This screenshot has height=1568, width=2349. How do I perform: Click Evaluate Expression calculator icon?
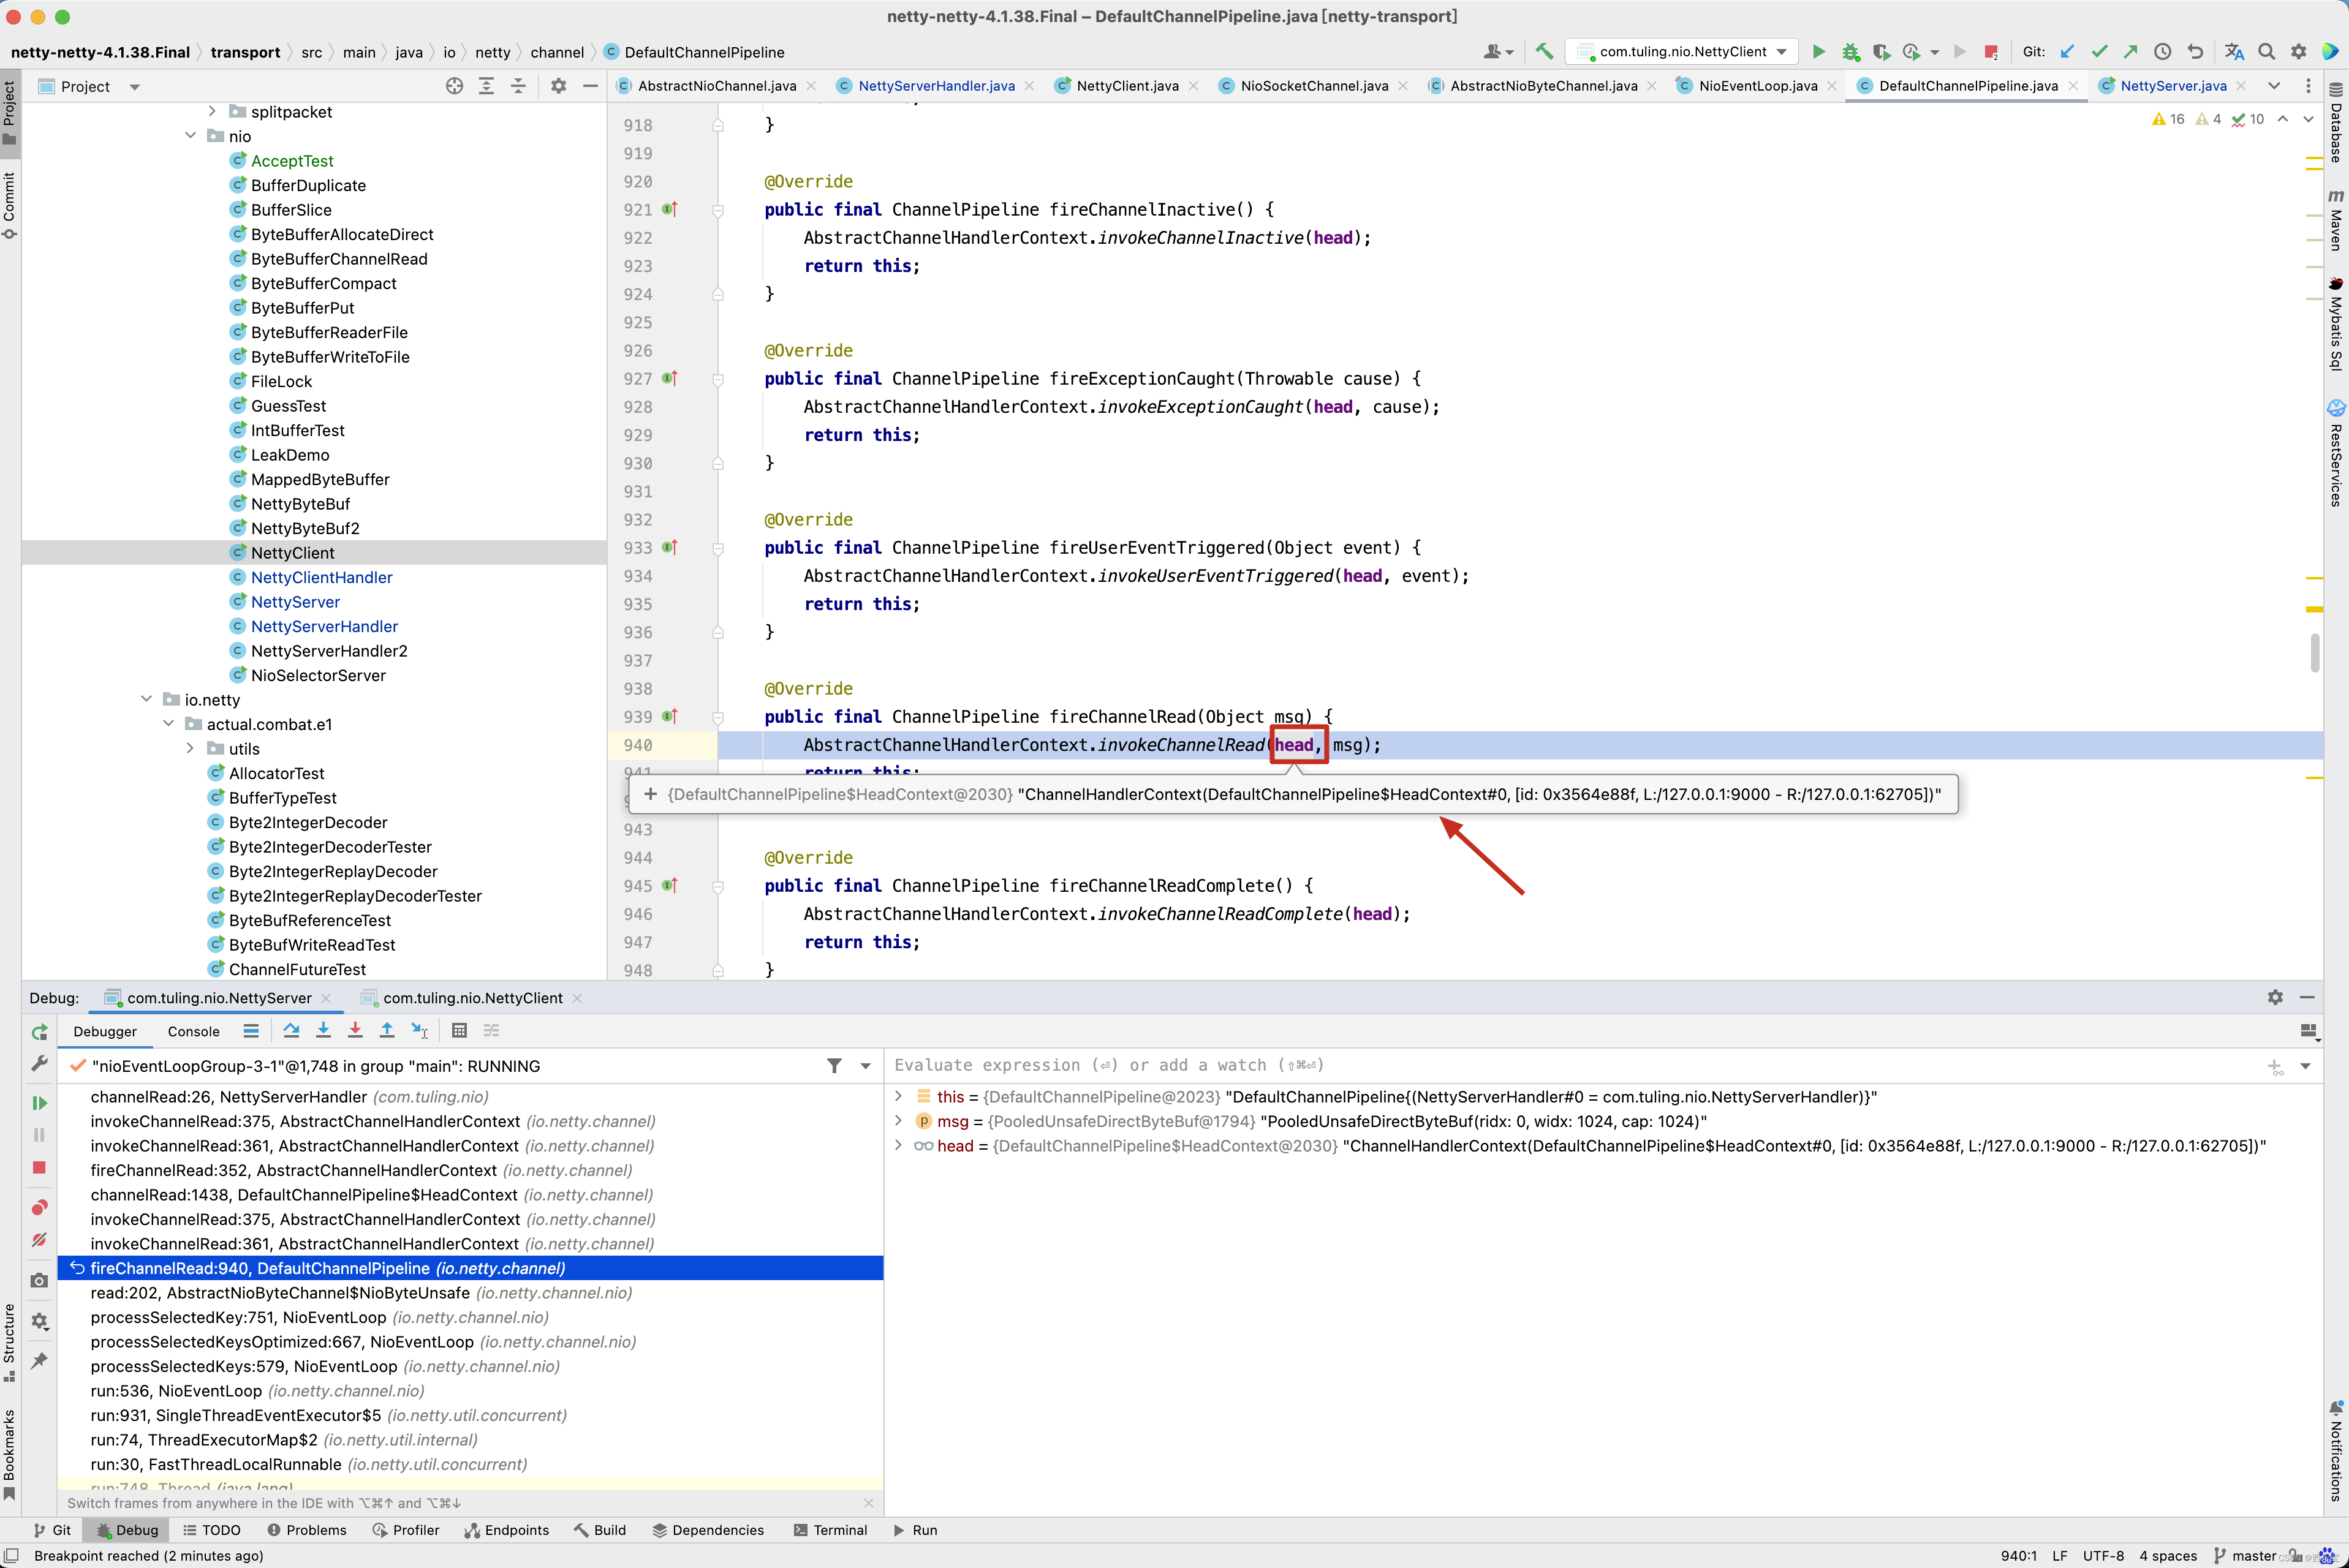459,1030
